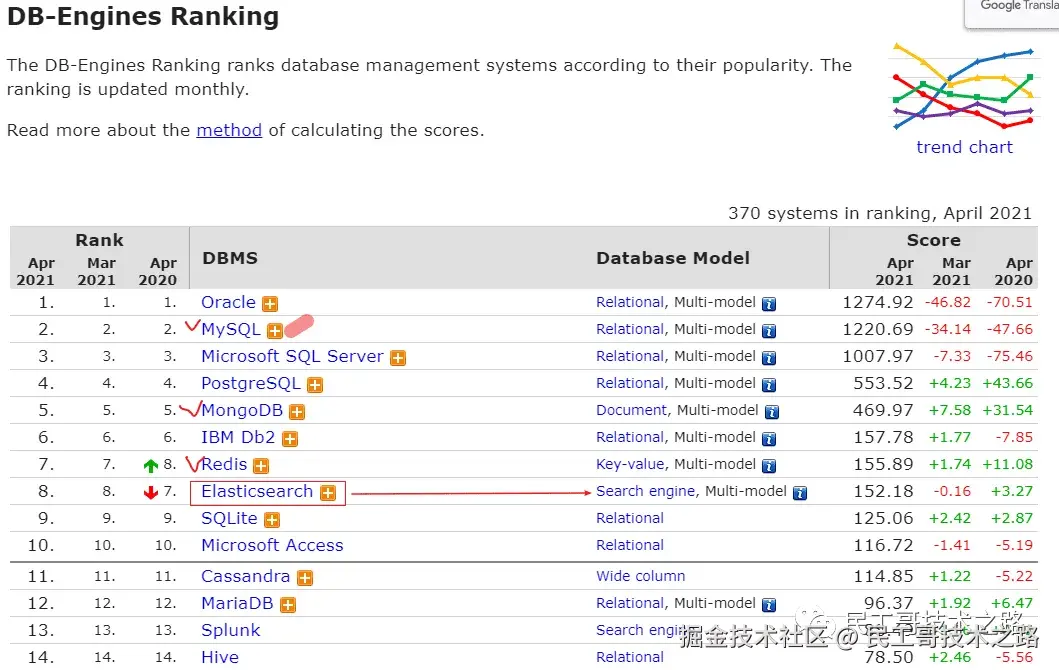This screenshot has width=1059, height=670.
Task: Open the MongoDB DBMS link
Action: point(242,410)
